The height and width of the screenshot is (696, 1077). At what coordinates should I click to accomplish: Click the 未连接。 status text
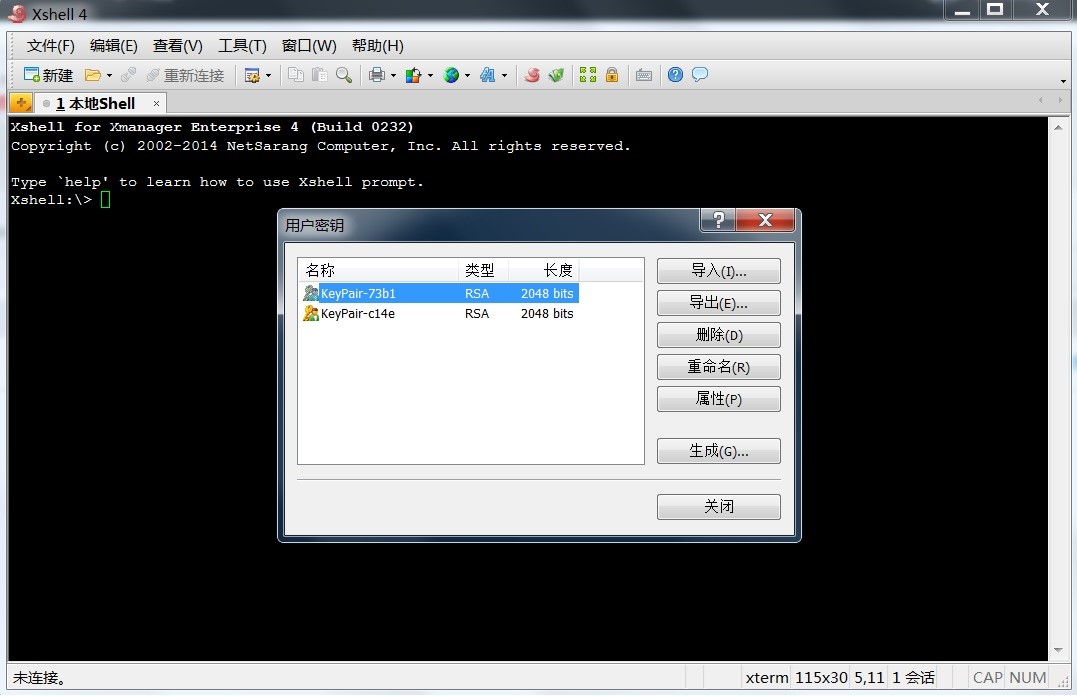[x=40, y=677]
